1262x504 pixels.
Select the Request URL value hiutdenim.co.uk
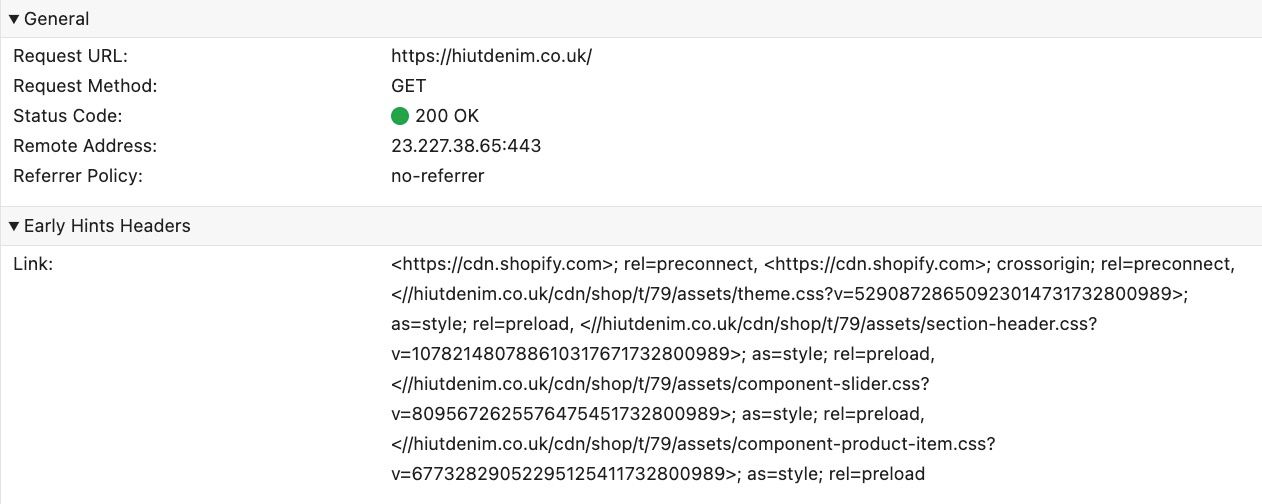click(491, 56)
